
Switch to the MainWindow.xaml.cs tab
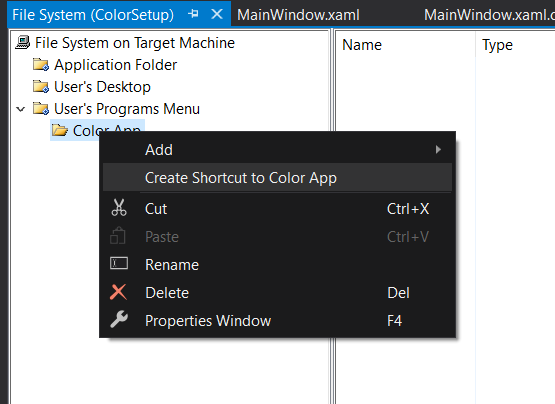(489, 15)
